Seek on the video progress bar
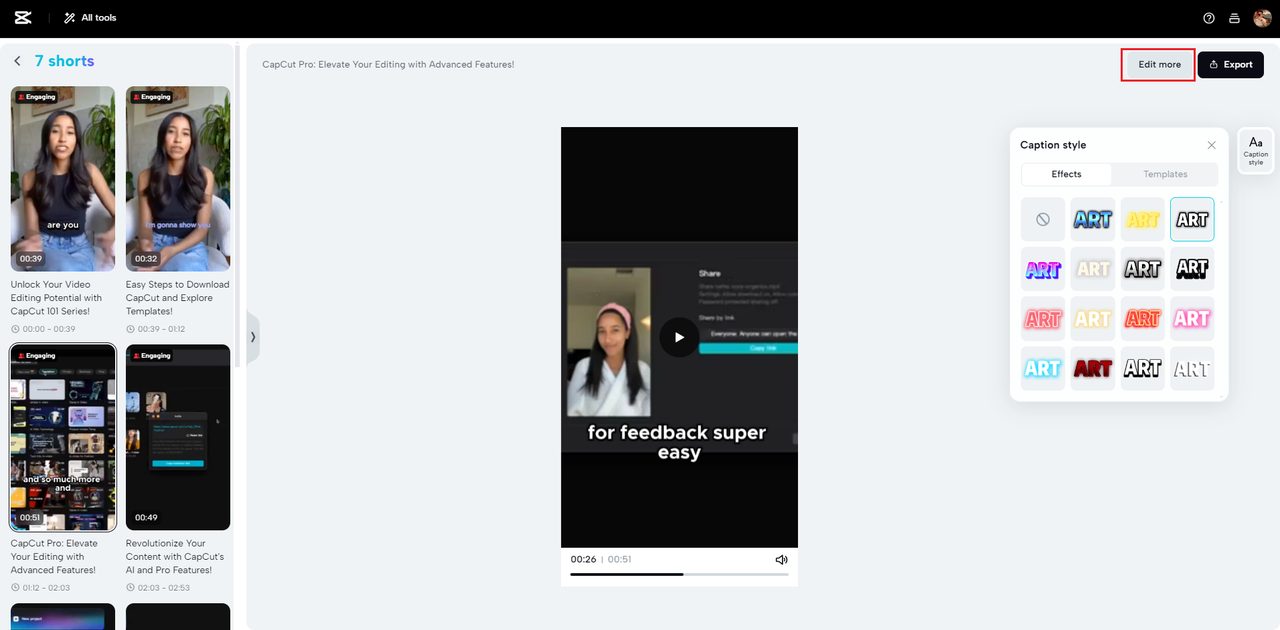The height and width of the screenshot is (630, 1280). pyautogui.click(x=679, y=574)
